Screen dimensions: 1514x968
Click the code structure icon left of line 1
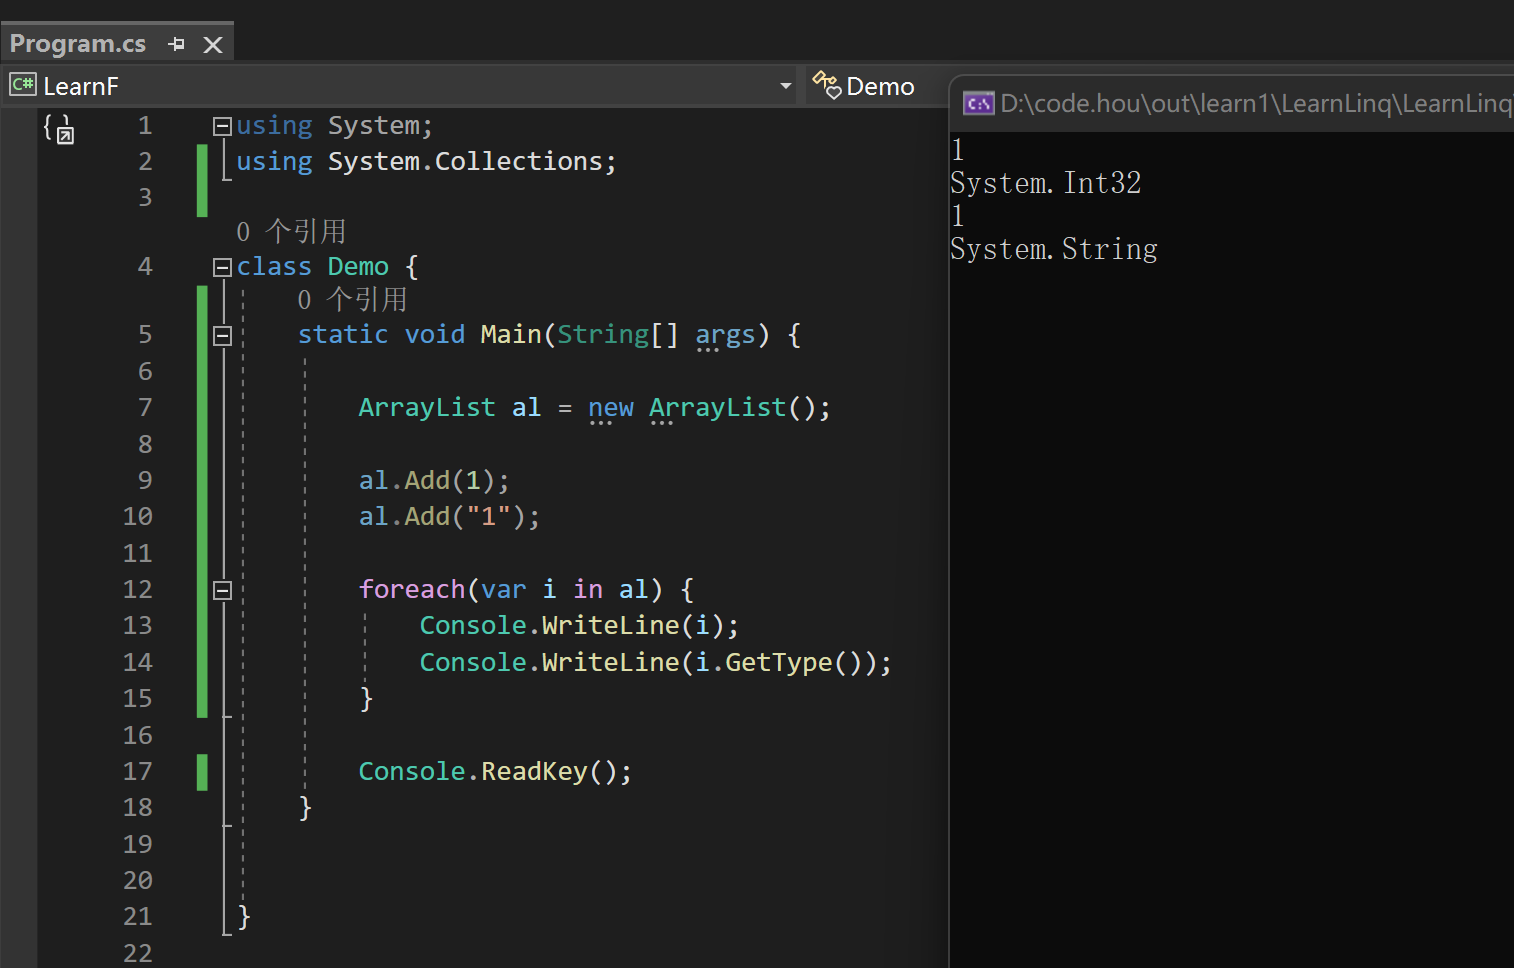59,129
